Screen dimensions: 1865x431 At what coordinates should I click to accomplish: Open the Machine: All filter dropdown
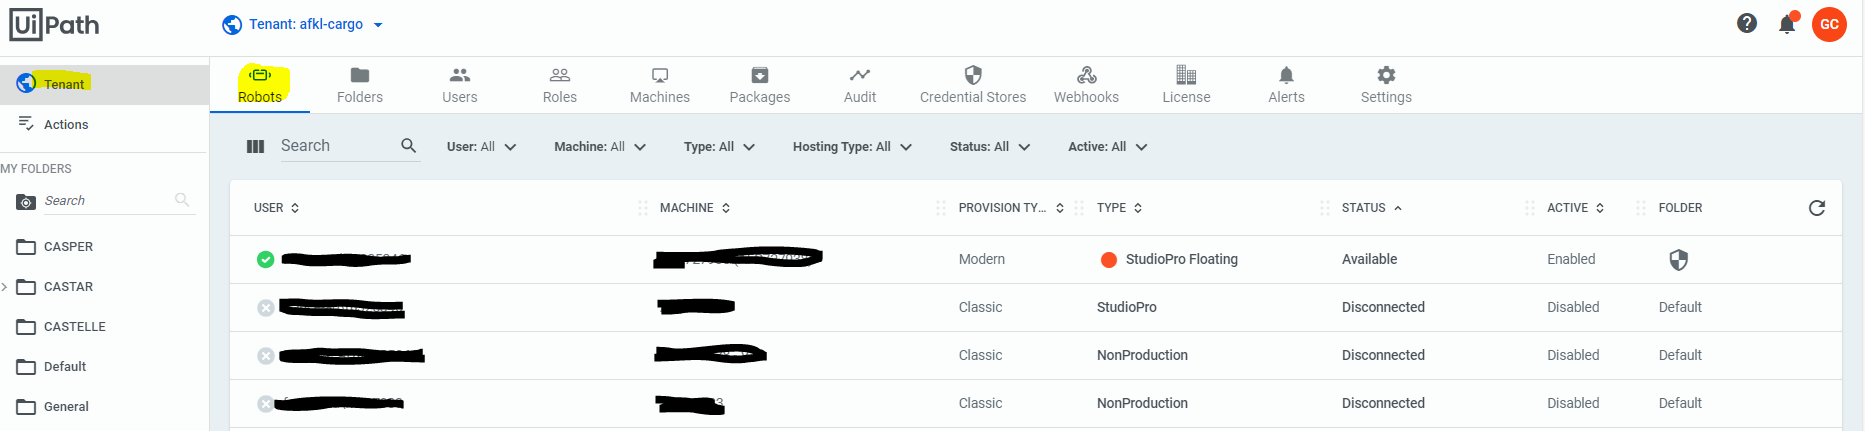click(600, 147)
